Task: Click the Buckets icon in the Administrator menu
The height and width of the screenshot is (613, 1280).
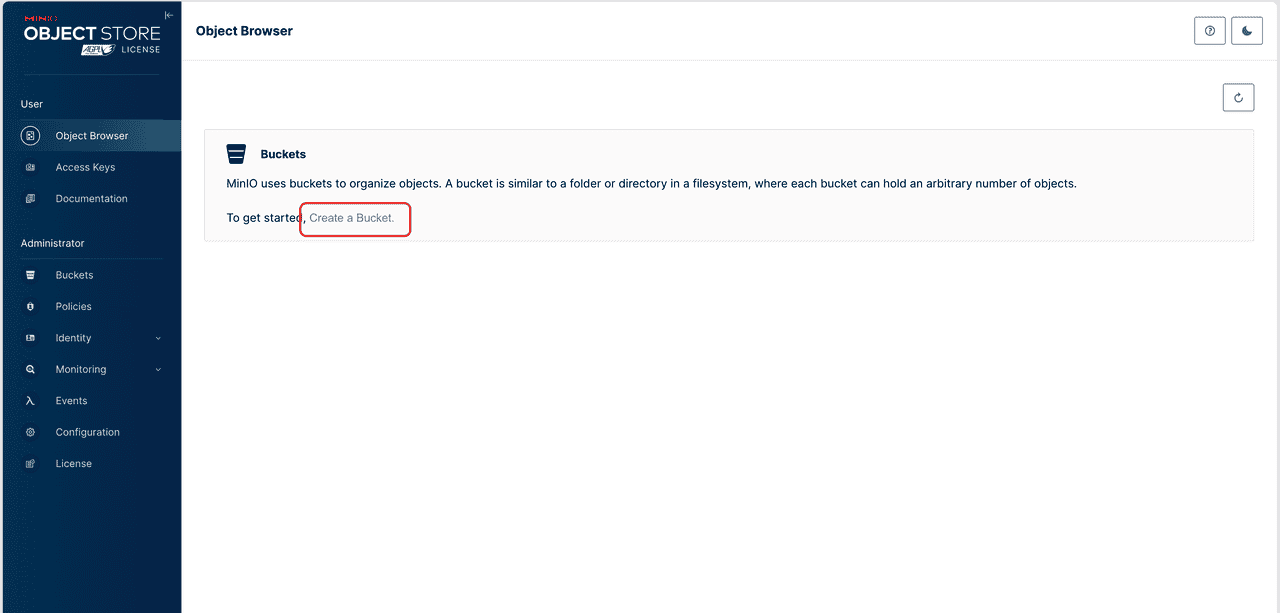Action: point(30,275)
